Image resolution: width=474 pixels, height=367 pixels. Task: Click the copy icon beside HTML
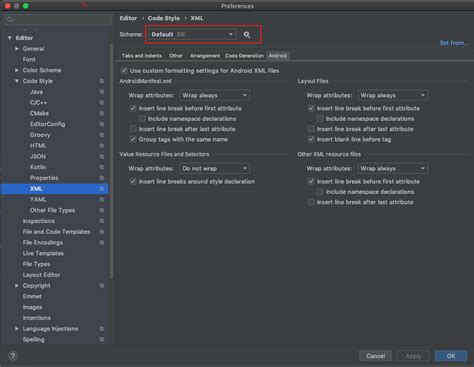tap(102, 146)
